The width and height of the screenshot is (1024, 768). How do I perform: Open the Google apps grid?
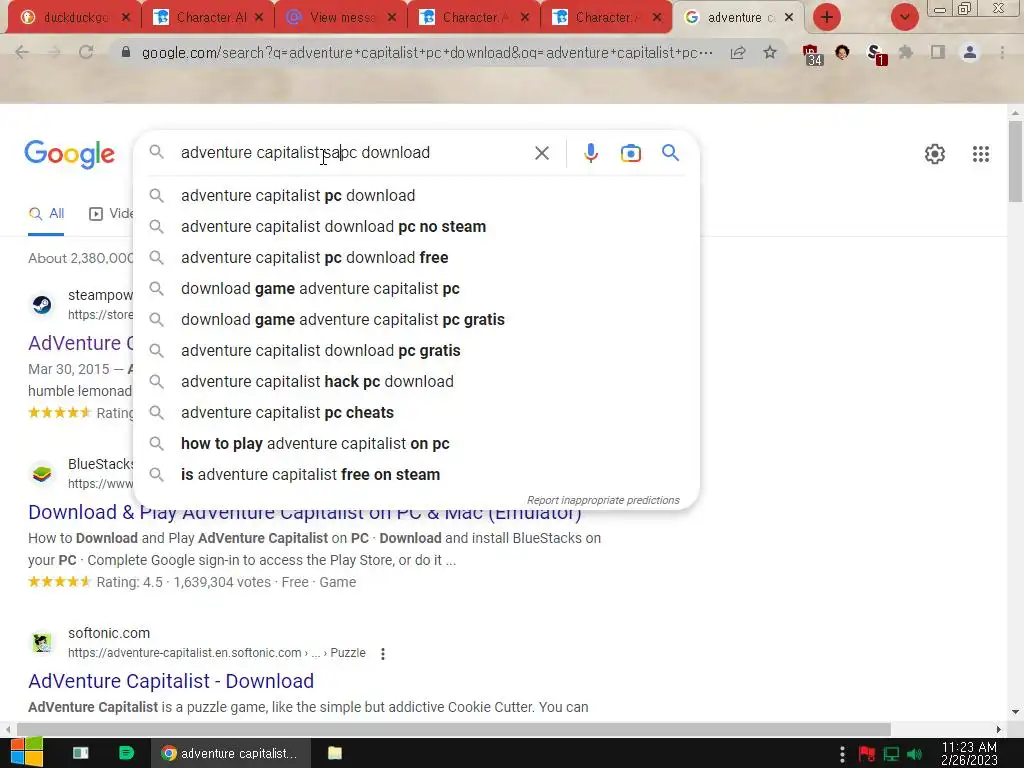(980, 154)
